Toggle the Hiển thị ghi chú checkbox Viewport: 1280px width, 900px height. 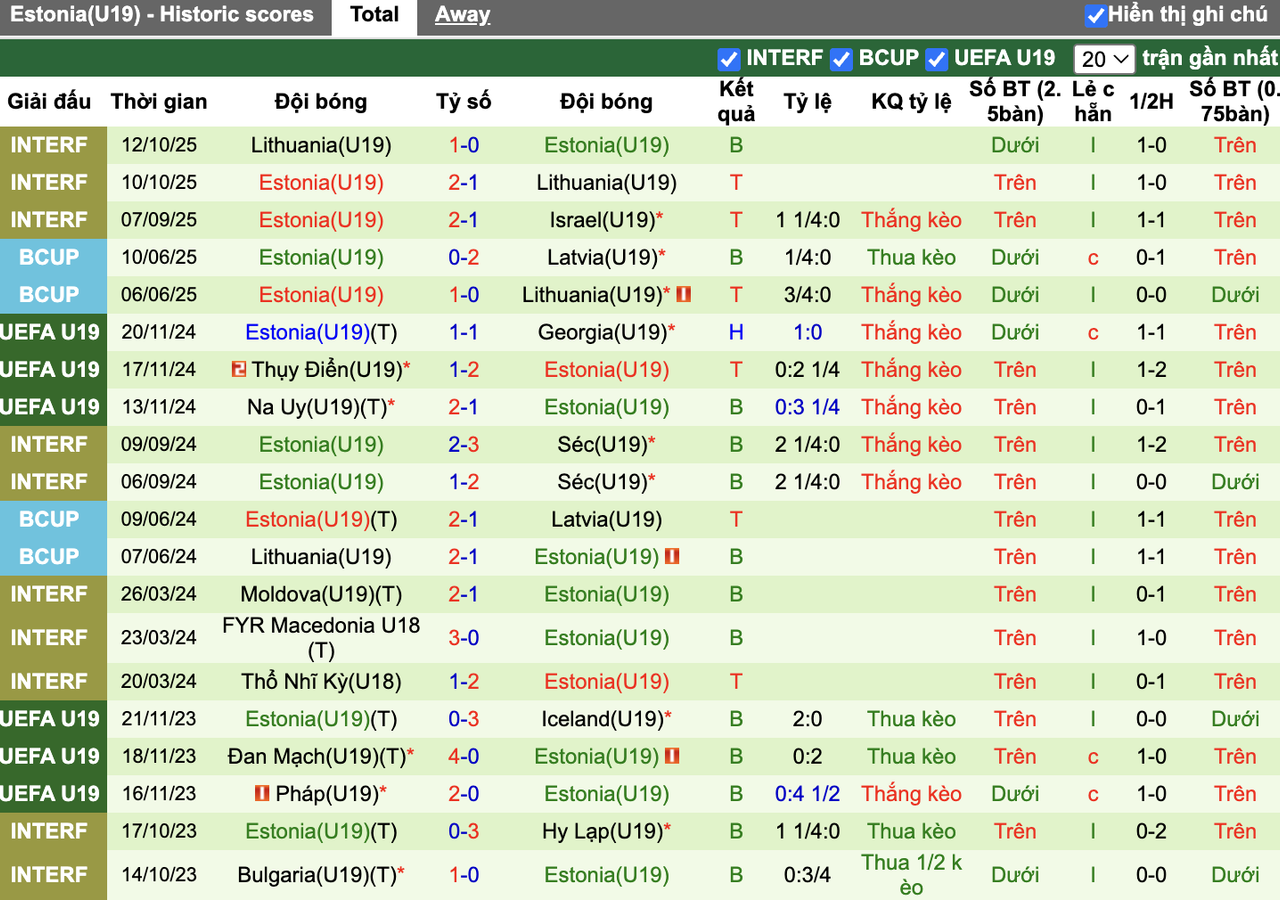point(1096,15)
